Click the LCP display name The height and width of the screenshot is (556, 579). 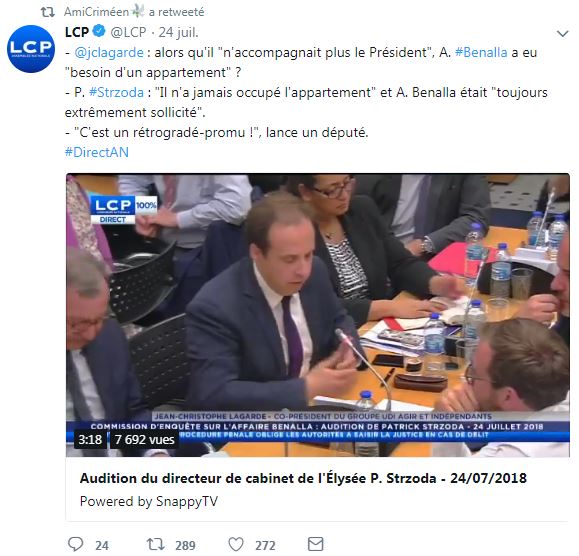point(77,32)
